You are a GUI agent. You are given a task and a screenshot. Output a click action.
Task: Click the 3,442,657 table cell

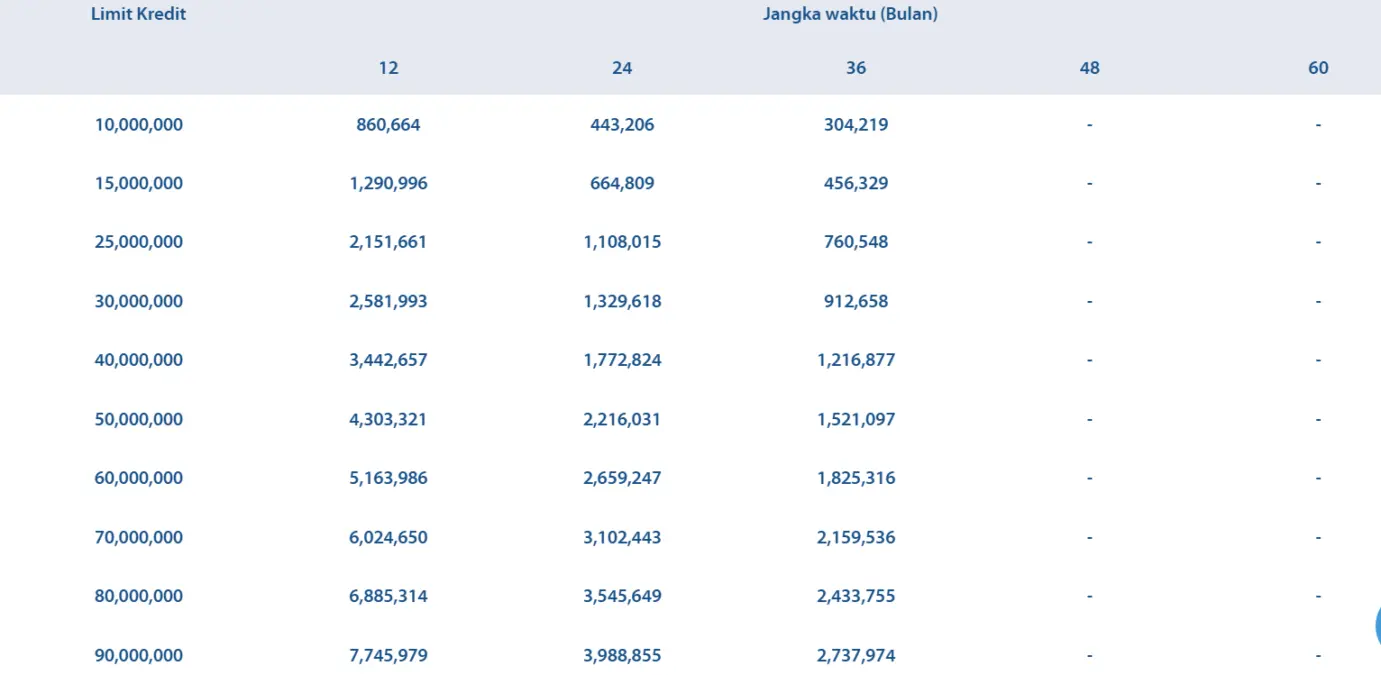pyautogui.click(x=388, y=360)
